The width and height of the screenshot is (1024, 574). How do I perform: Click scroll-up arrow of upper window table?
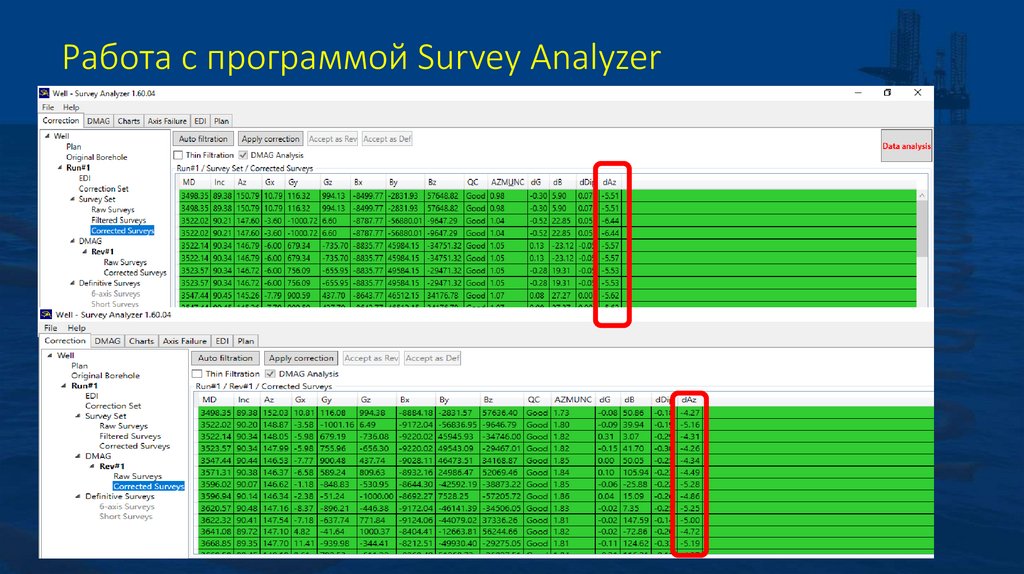(x=922, y=195)
